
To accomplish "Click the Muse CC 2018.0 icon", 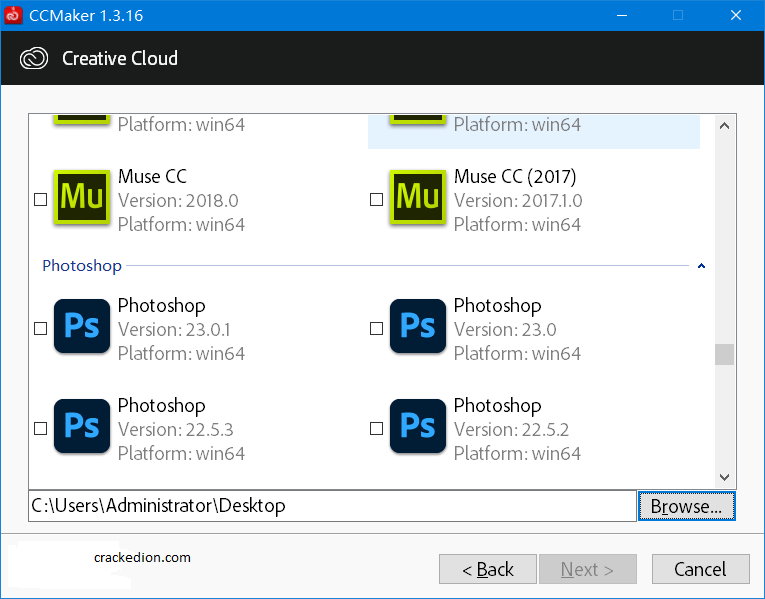I will point(81,197).
